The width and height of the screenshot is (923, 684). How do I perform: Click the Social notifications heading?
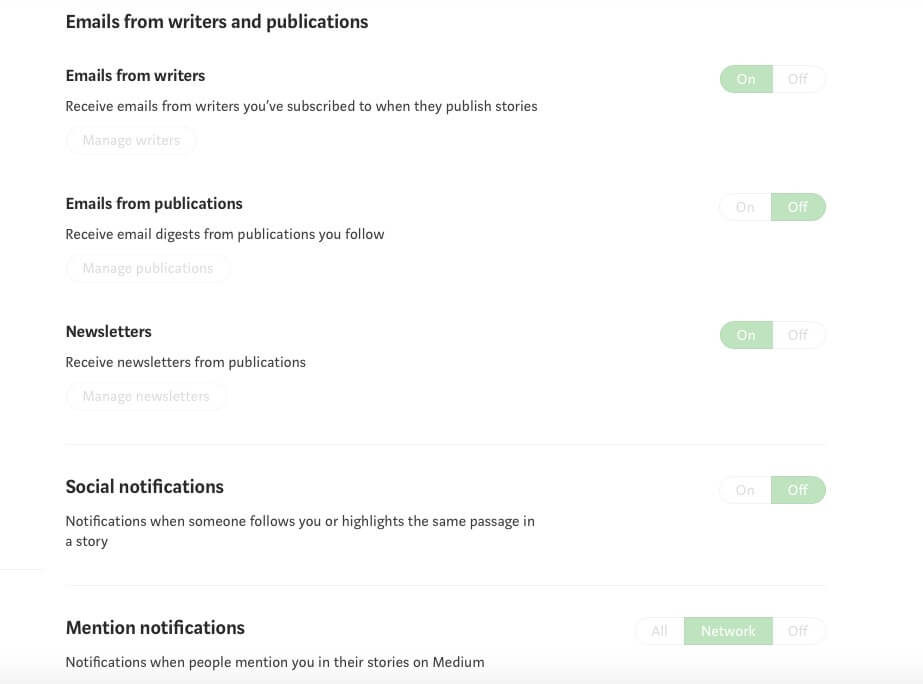point(144,487)
